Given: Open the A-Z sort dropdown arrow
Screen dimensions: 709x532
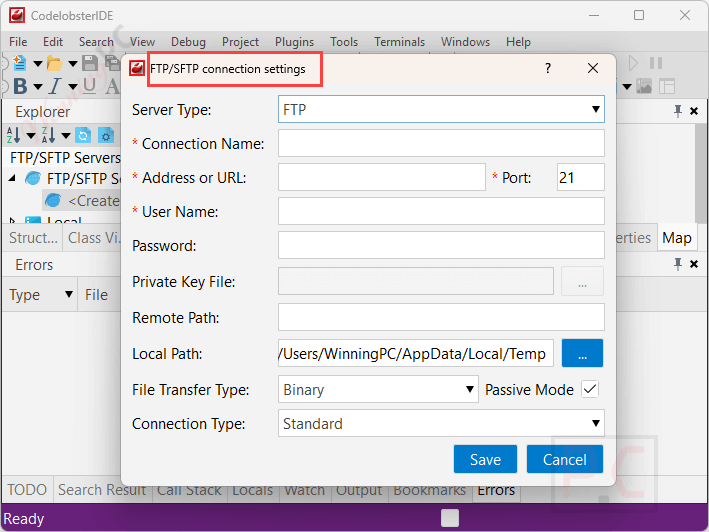Looking at the screenshot, I should (x=31, y=136).
